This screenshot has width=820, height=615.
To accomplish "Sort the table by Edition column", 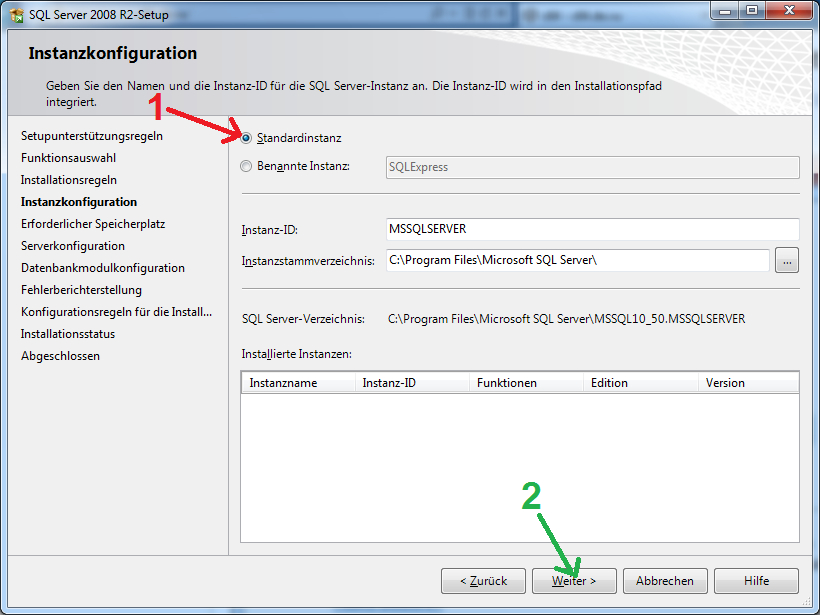I will click(640, 383).
